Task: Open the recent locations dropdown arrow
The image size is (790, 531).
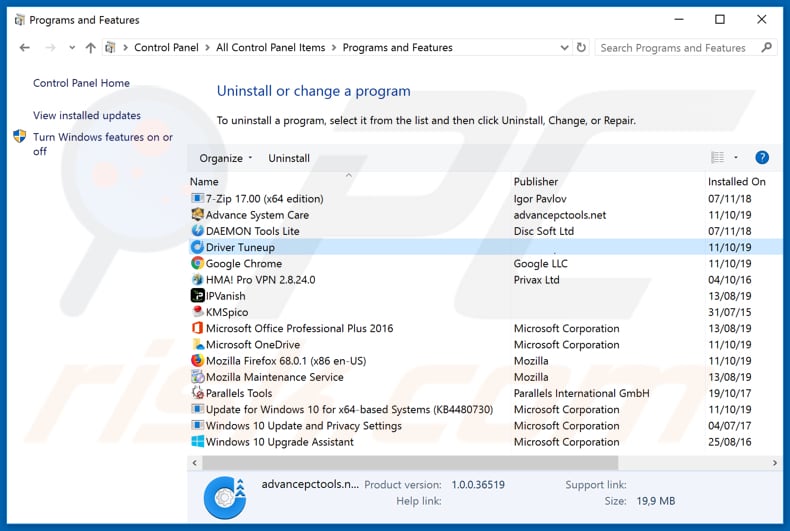Action: pos(72,48)
